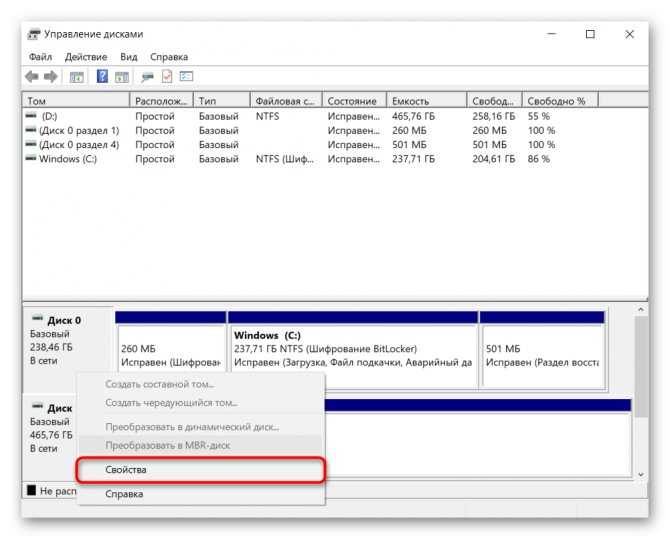Click the Forward arrow toolbar icon
This screenshot has width=670, height=539.
[x=51, y=77]
